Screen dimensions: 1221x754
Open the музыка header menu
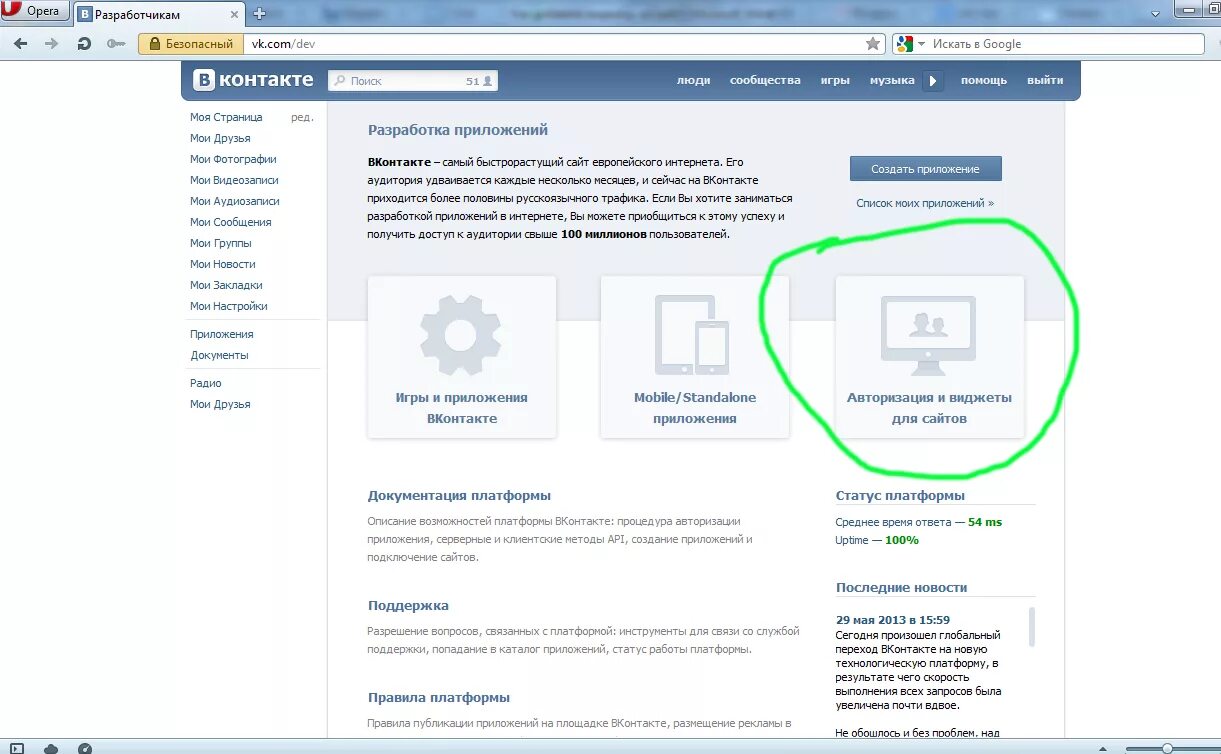pyautogui.click(x=892, y=80)
